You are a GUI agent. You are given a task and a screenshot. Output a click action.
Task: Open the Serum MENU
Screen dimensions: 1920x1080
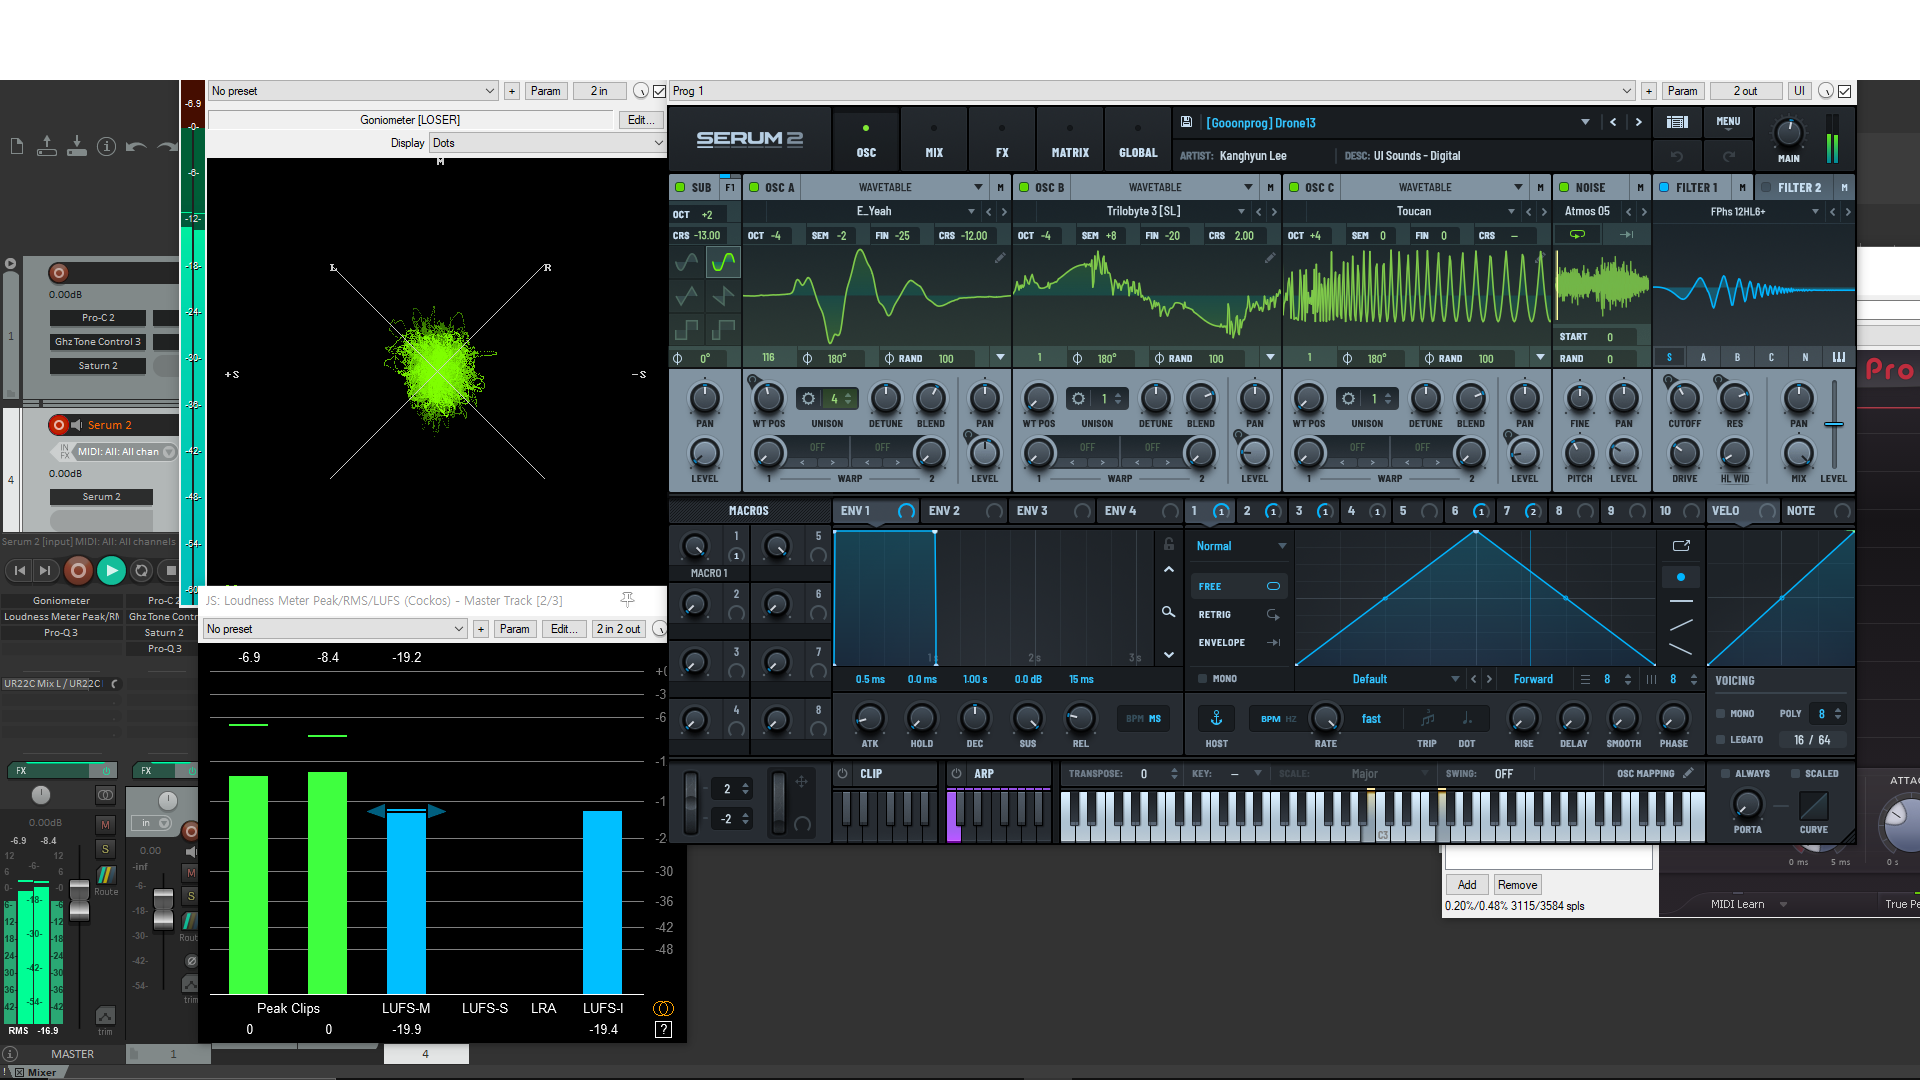(x=1728, y=122)
